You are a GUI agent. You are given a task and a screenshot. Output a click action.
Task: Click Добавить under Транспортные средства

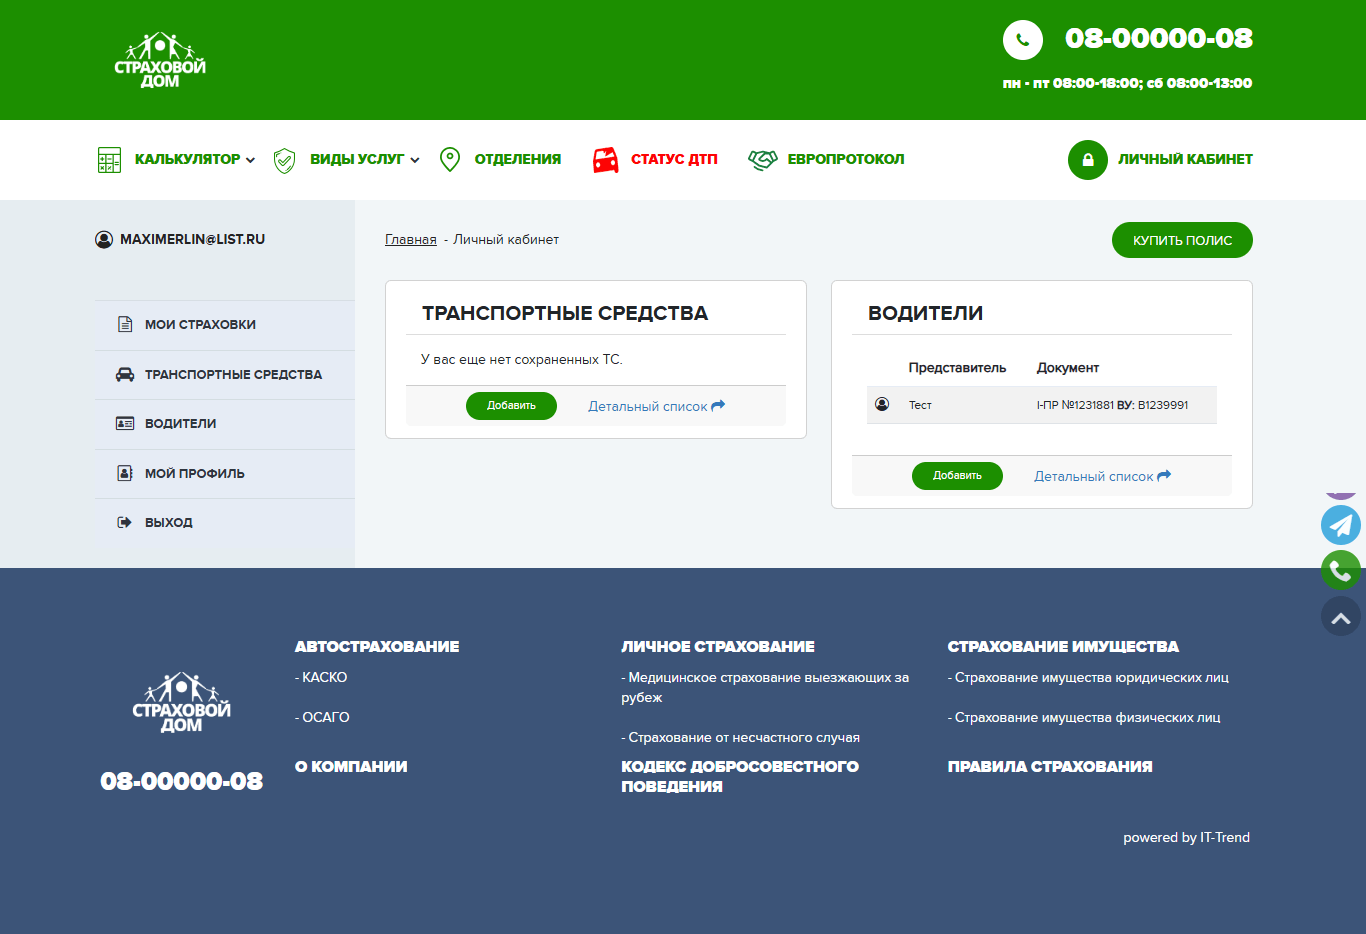(511, 406)
